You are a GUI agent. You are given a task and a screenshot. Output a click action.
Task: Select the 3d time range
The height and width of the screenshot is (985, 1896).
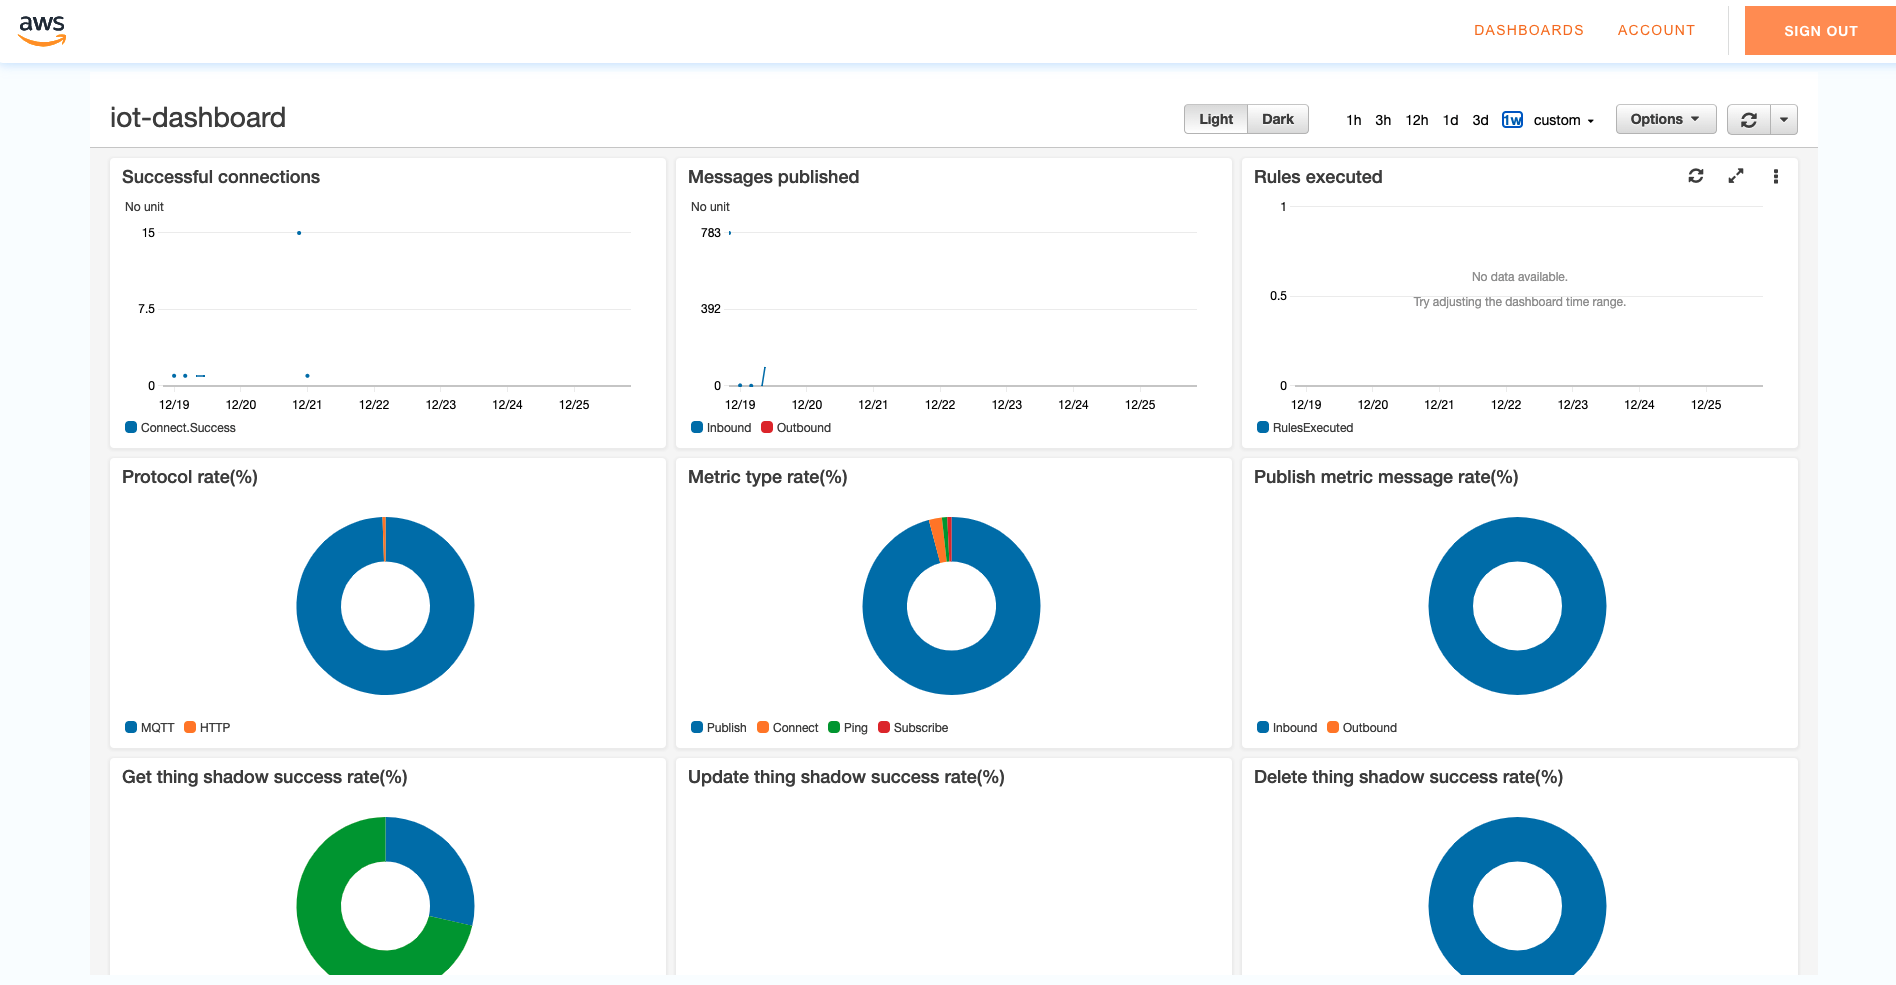[1481, 120]
